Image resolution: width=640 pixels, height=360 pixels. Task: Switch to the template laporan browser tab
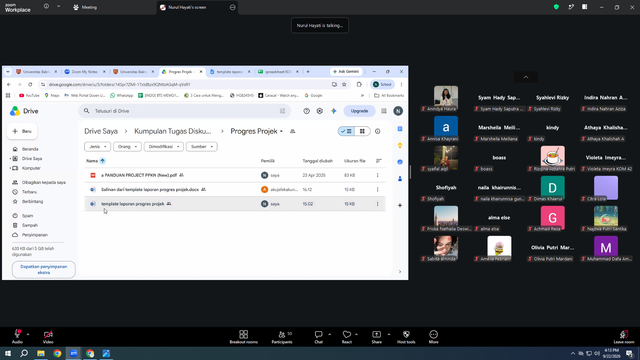pos(230,71)
